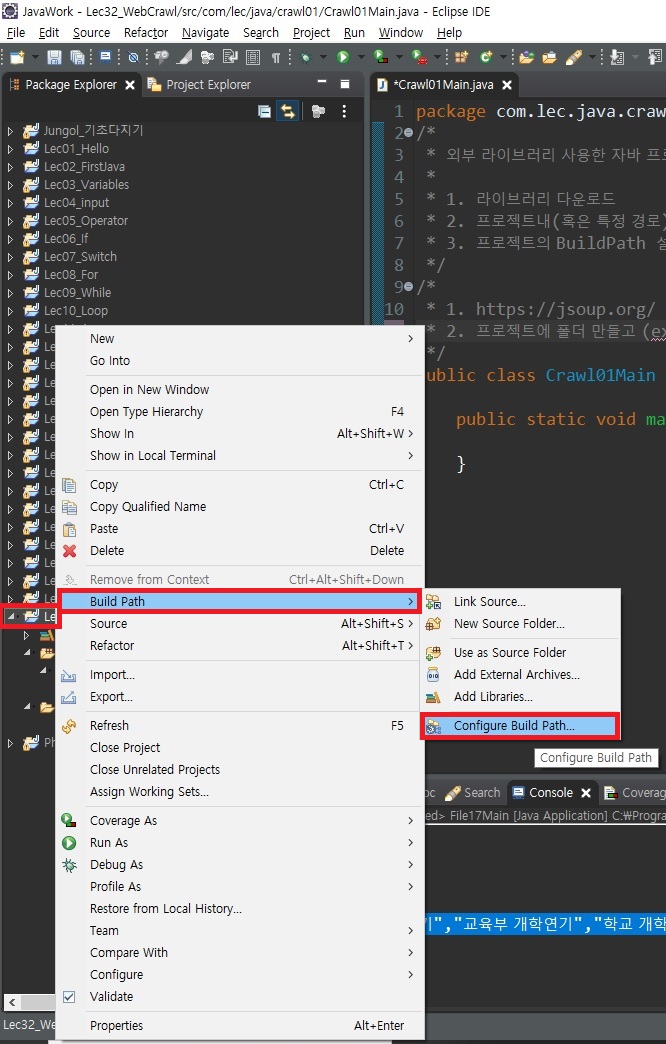Click the Open Type toolbar icon

tap(526, 57)
